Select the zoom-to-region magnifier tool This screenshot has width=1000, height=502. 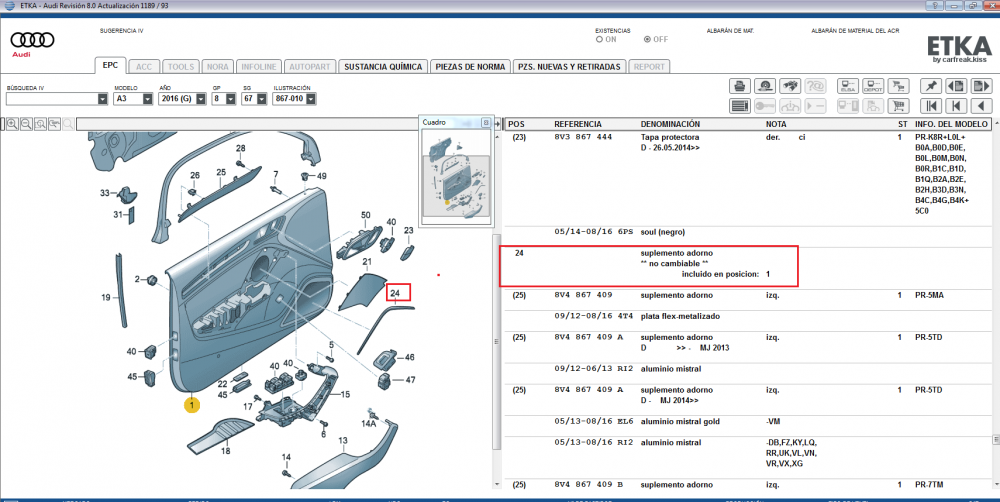pos(40,124)
